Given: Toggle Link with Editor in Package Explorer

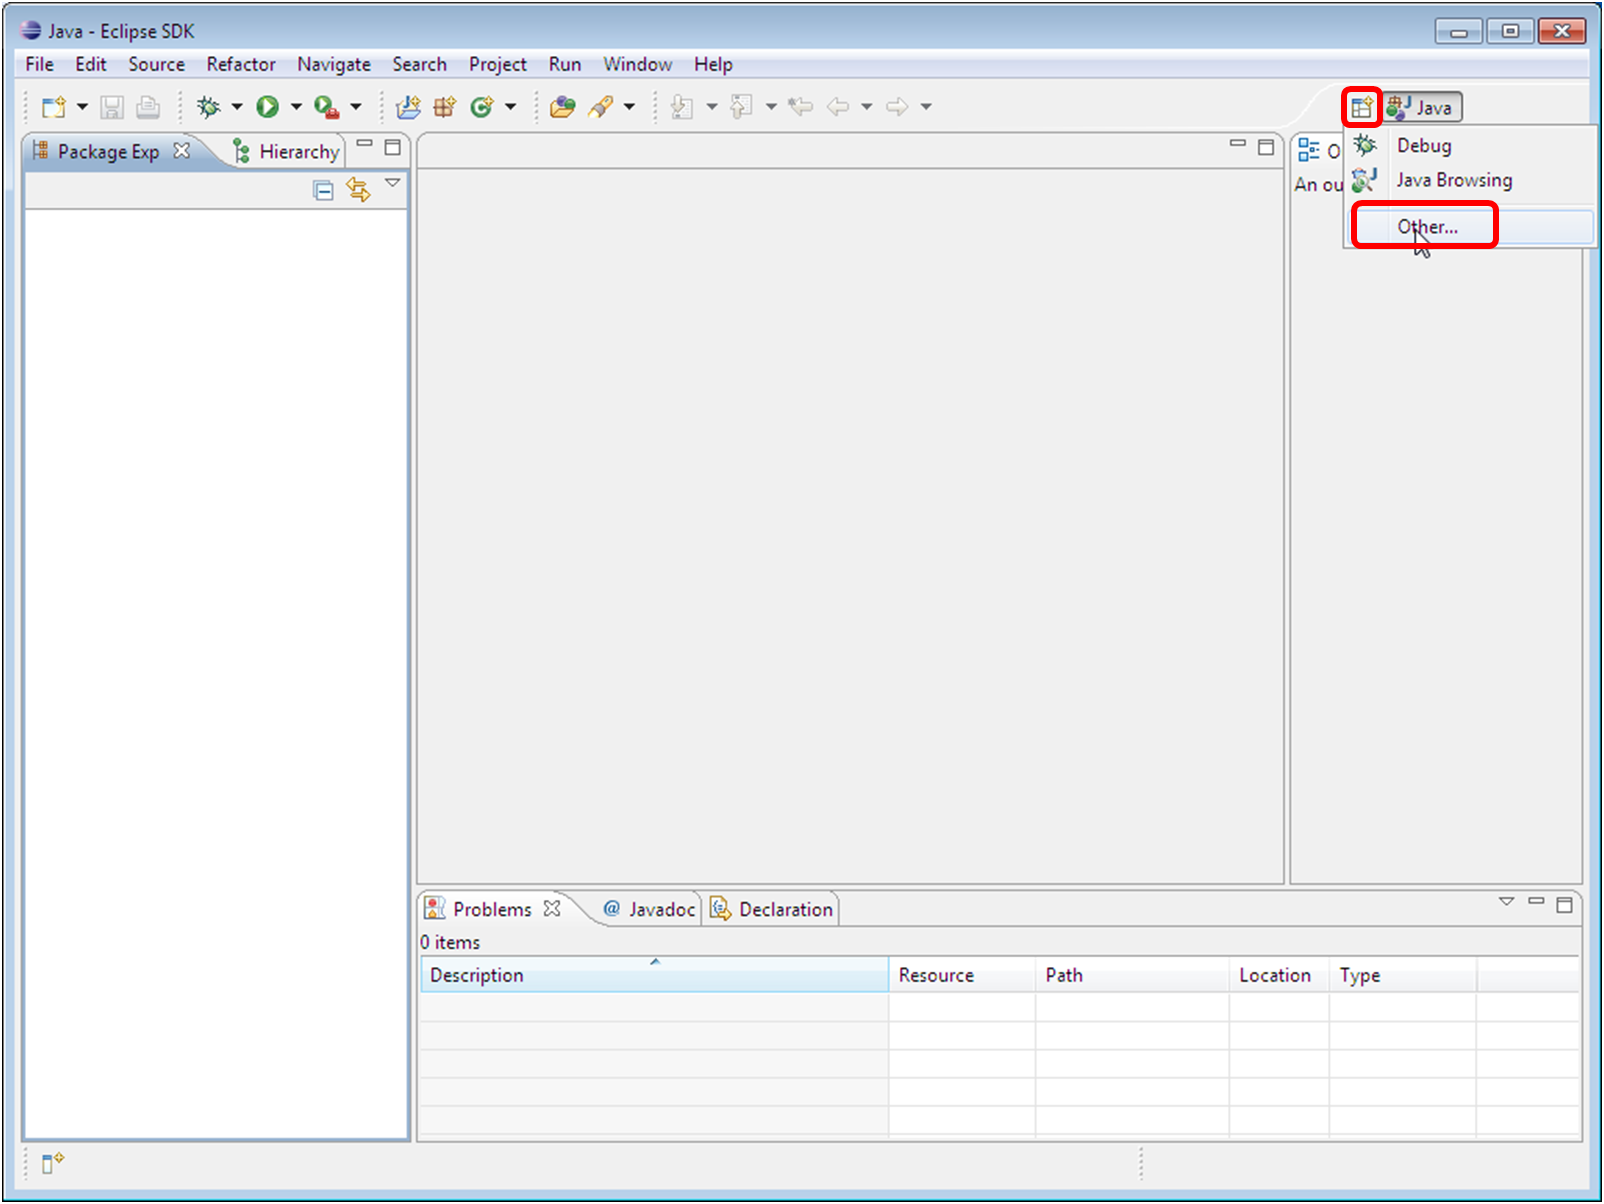Looking at the screenshot, I should 358,190.
